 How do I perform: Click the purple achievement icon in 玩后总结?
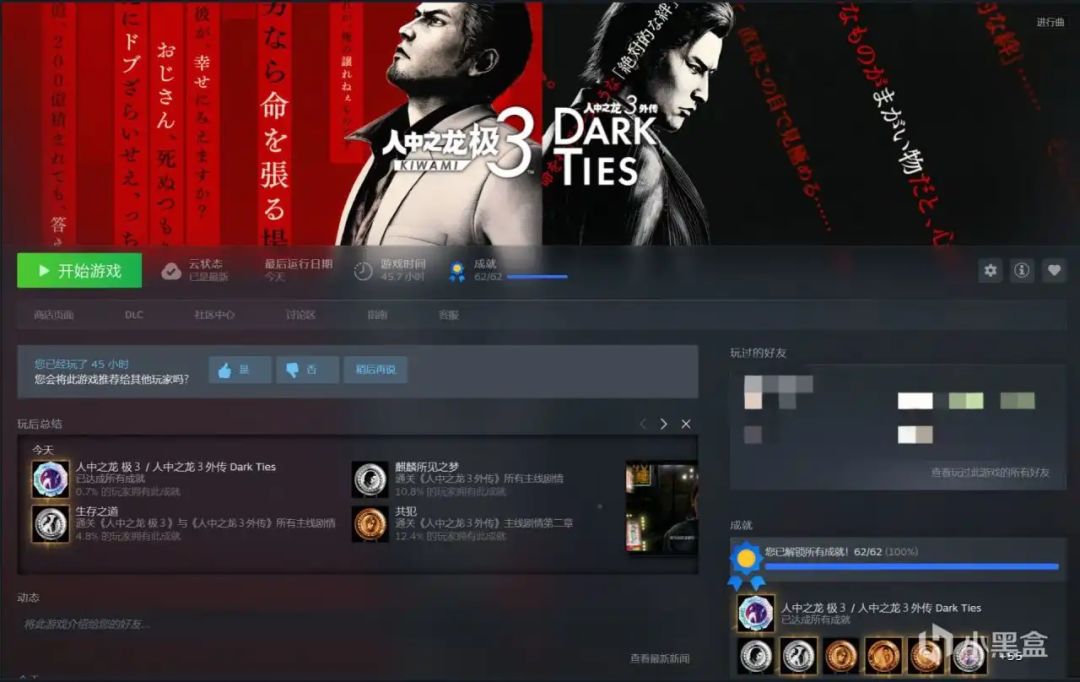pos(50,479)
